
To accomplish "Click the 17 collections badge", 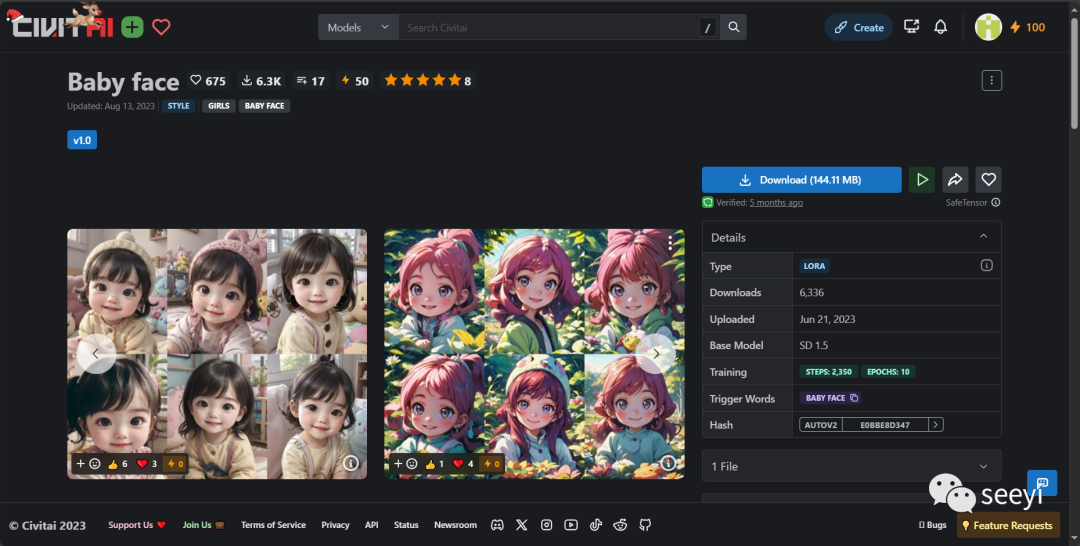I will (310, 81).
